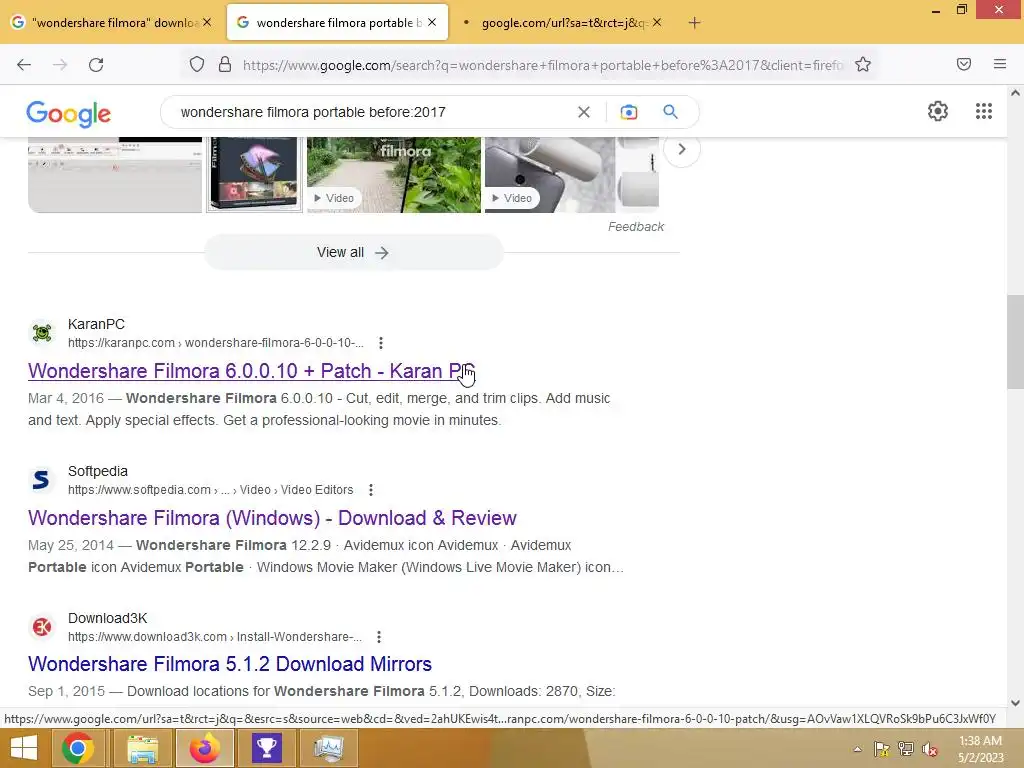The height and width of the screenshot is (768, 1024).
Task: Click View all button
Action: (x=353, y=253)
